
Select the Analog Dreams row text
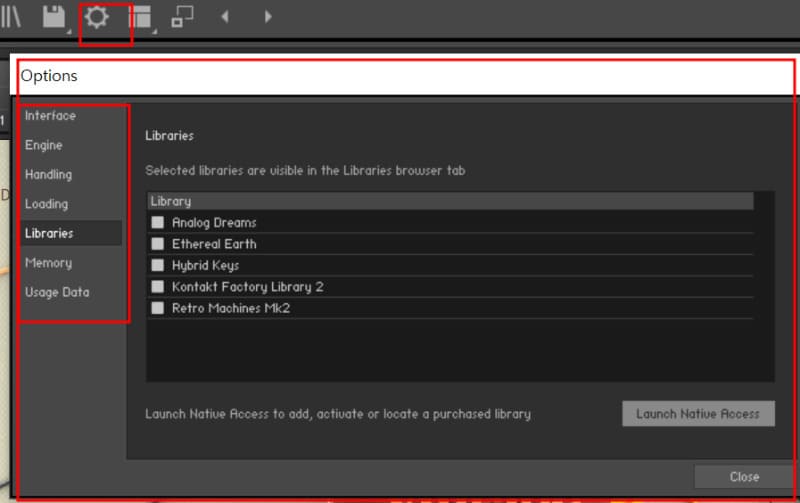[214, 223]
